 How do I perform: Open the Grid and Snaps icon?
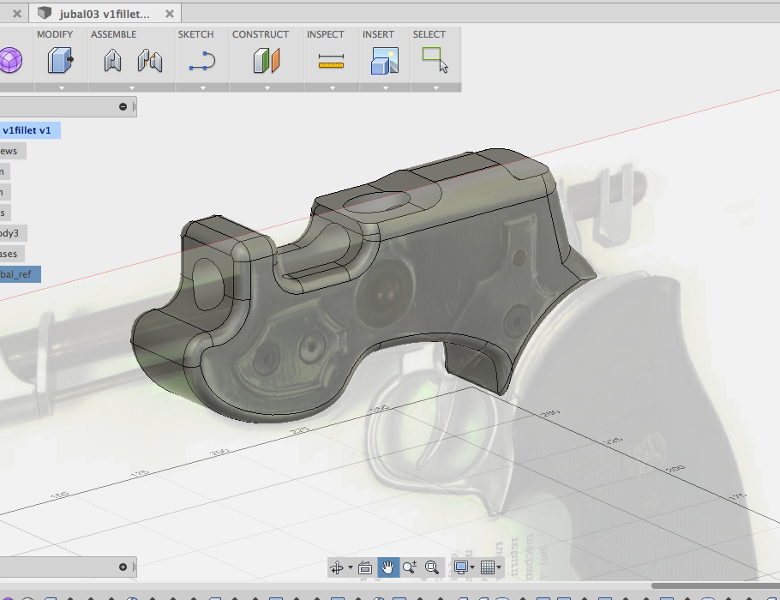click(488, 568)
